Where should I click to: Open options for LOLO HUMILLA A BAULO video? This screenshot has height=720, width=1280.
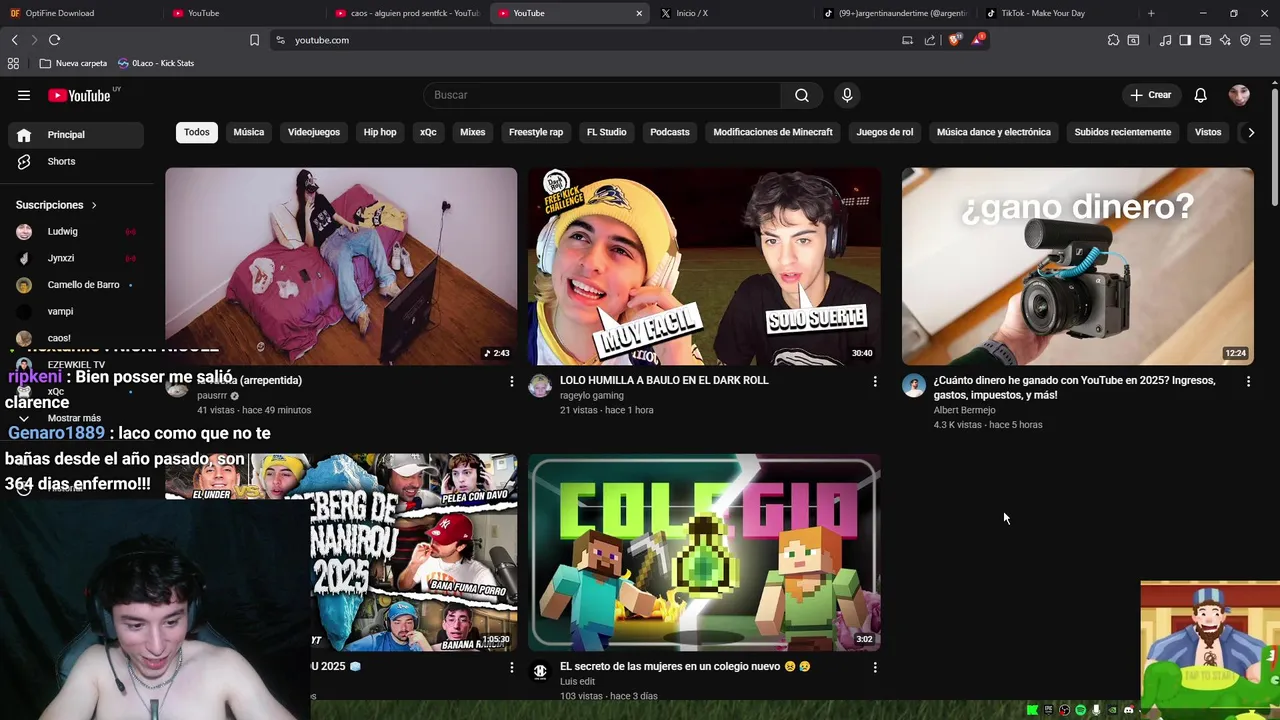[875, 381]
